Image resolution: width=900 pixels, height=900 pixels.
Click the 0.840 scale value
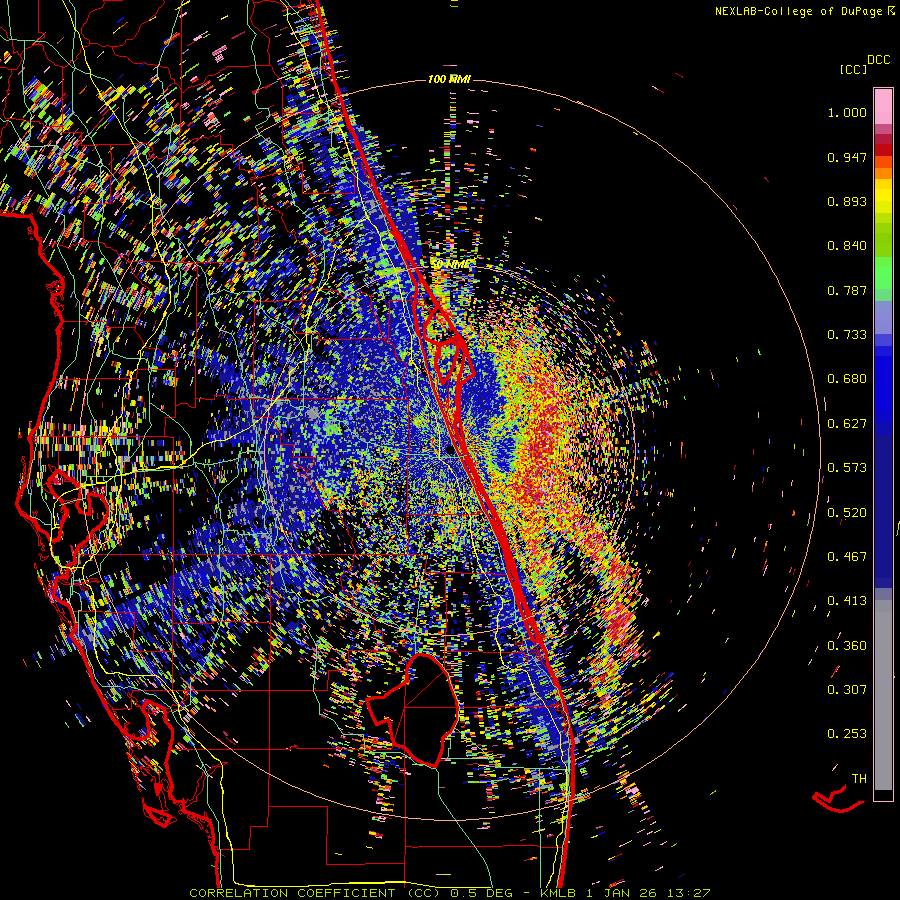click(x=847, y=246)
